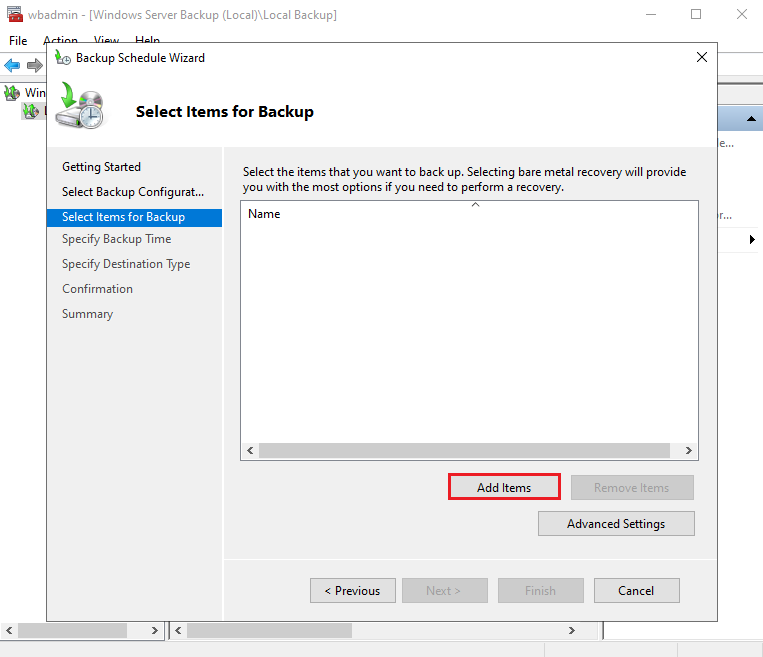
Task: Click the blue Back arrow toolbar icon
Action: tap(12, 65)
